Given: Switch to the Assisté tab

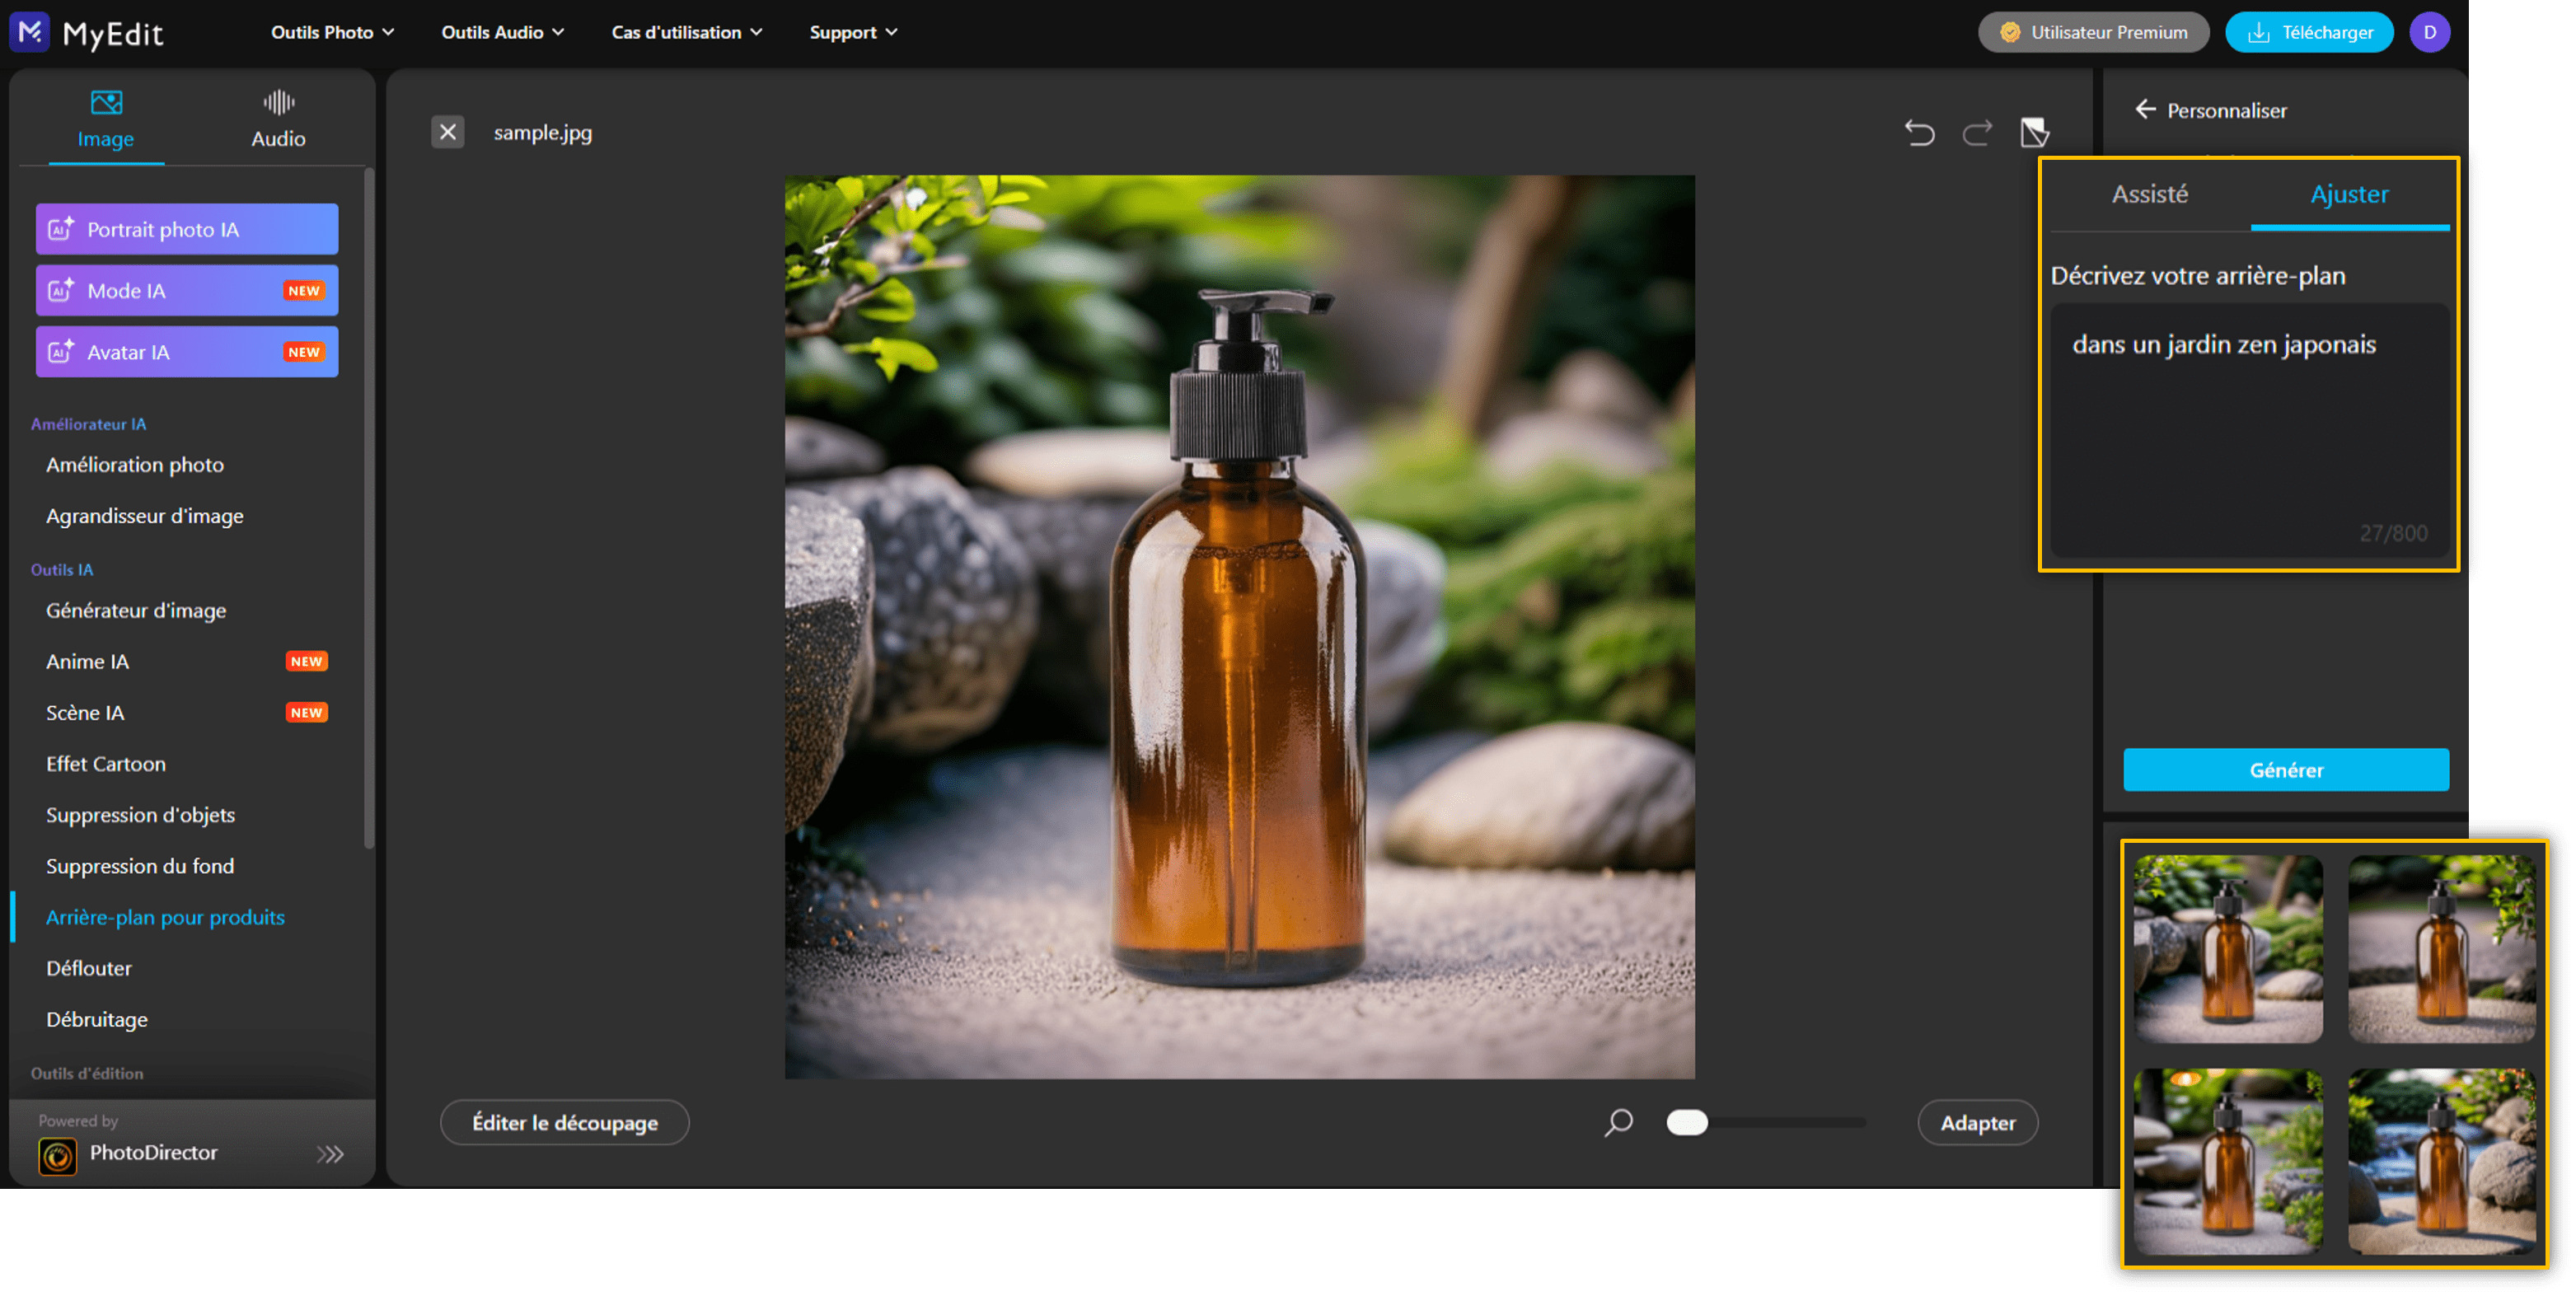Looking at the screenshot, I should click(2149, 194).
